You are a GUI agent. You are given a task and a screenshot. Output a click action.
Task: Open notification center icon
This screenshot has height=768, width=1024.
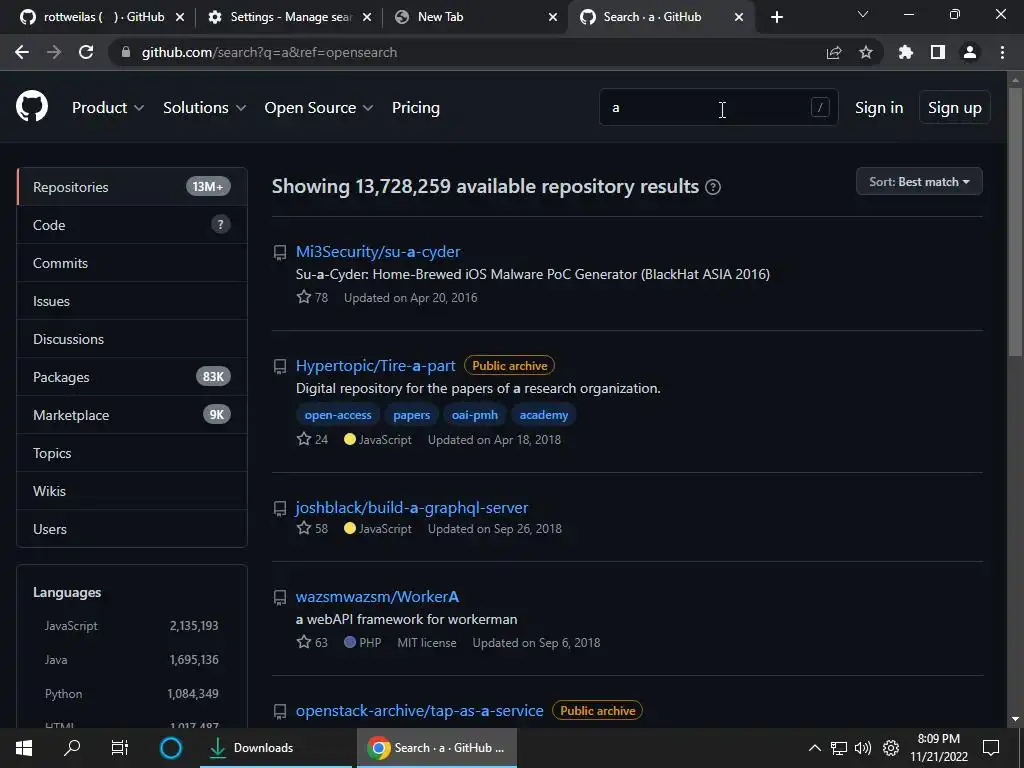(991, 748)
